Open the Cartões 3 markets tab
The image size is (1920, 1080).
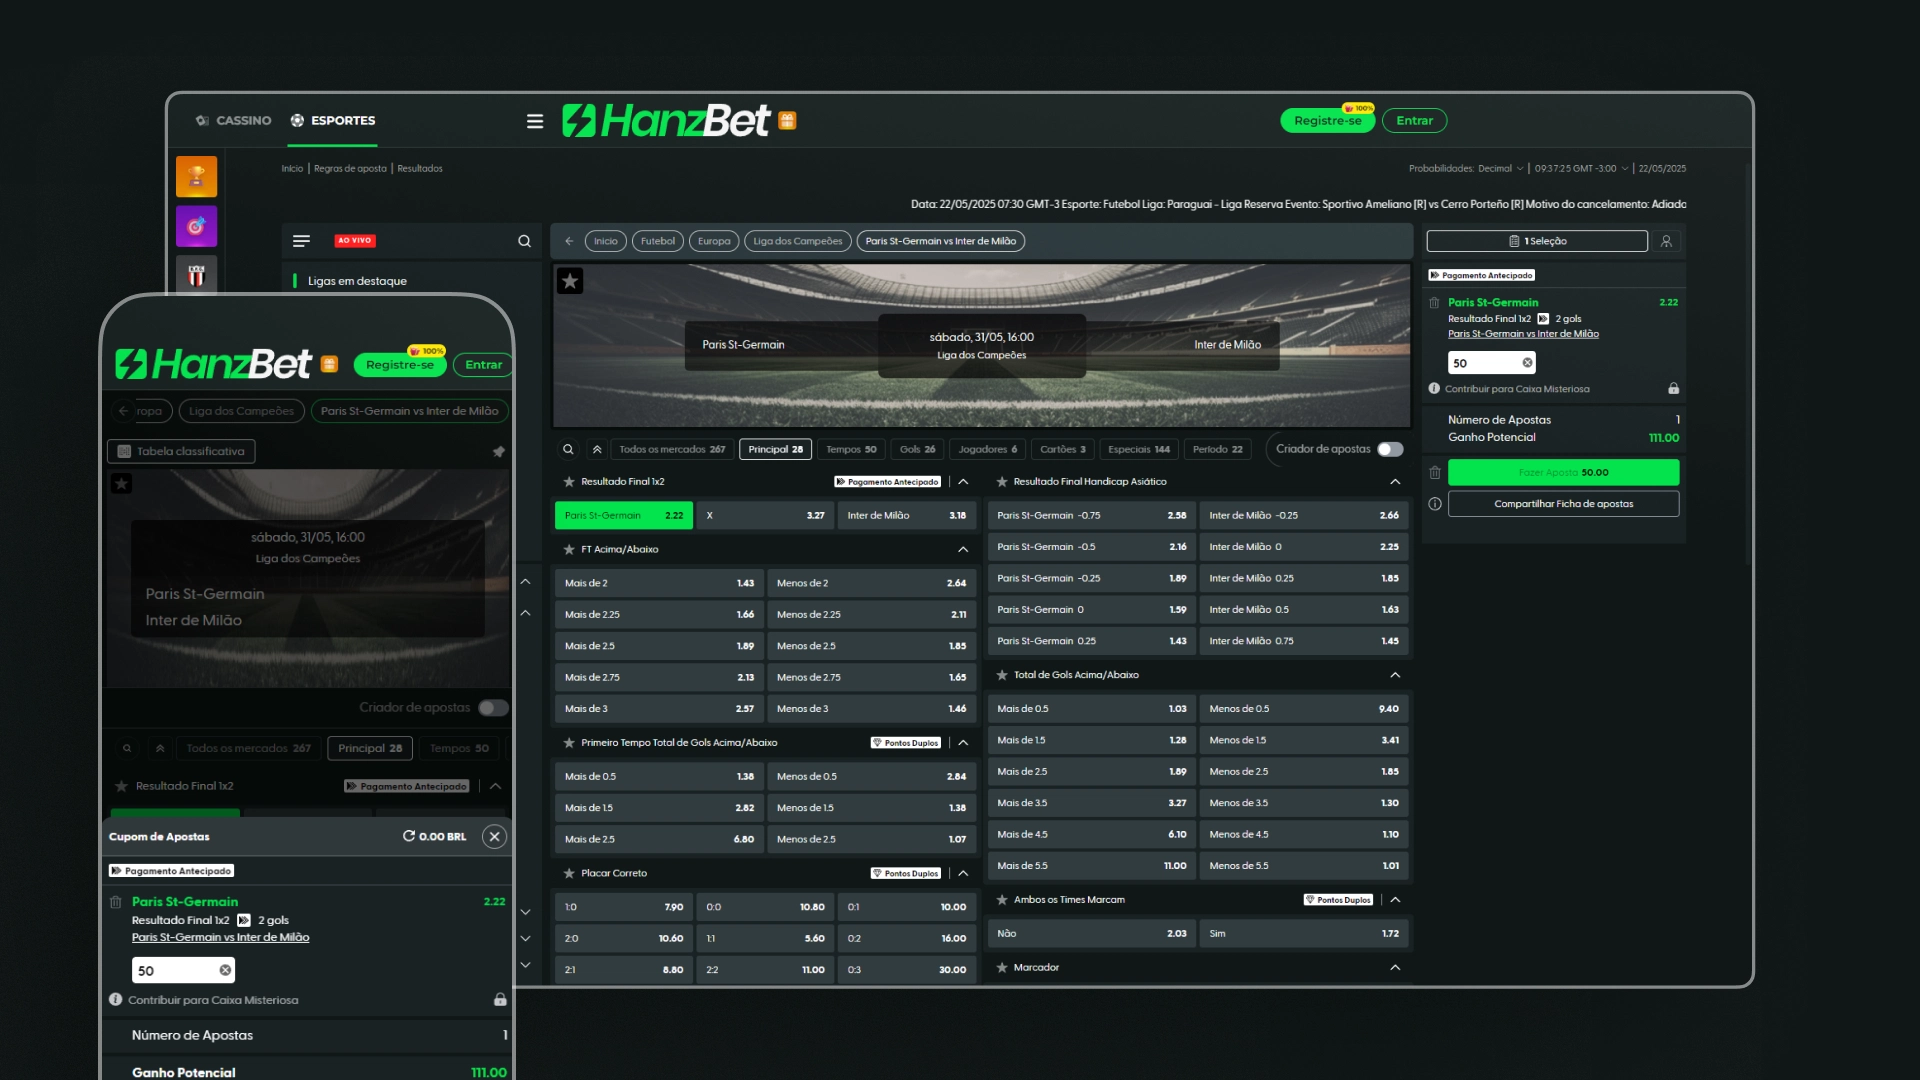[1062, 449]
